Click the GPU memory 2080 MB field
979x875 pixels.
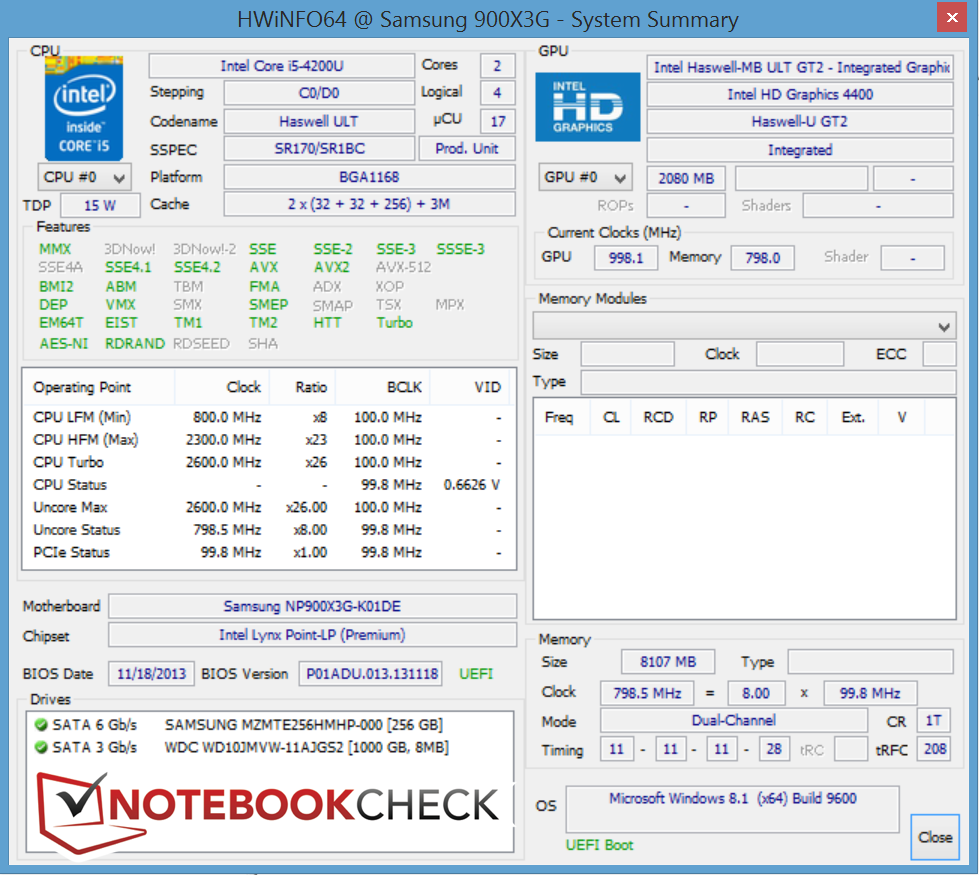(x=686, y=179)
